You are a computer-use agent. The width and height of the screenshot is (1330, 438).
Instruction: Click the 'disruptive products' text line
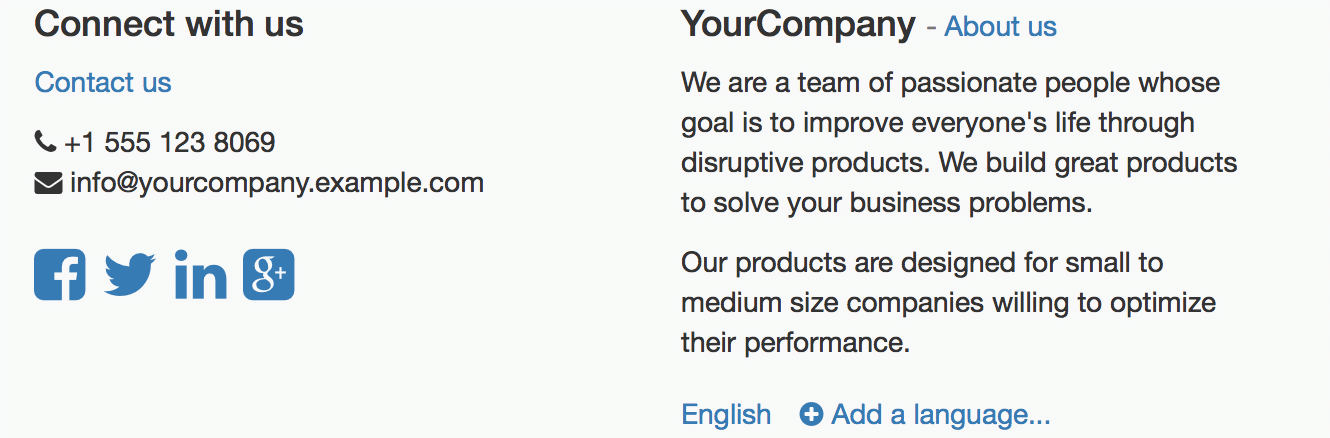click(959, 162)
